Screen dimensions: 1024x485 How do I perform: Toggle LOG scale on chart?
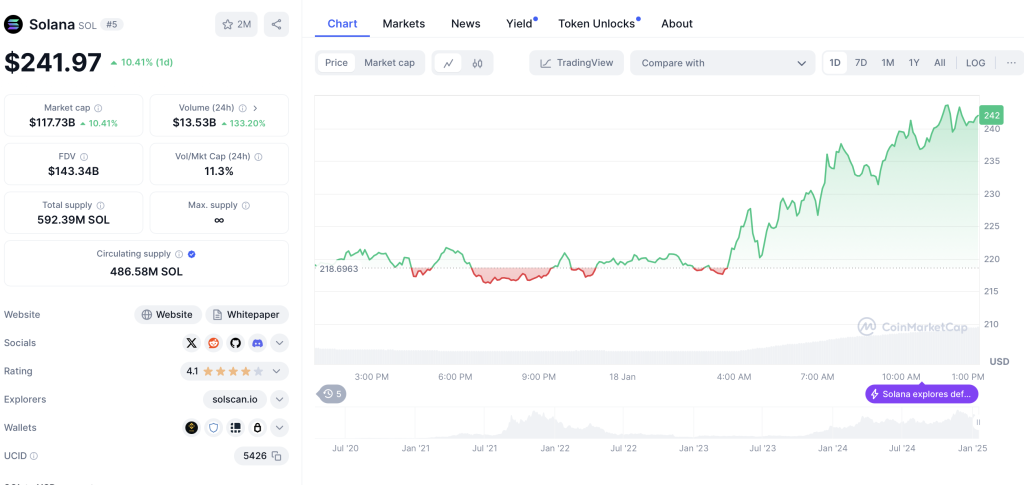coord(975,63)
